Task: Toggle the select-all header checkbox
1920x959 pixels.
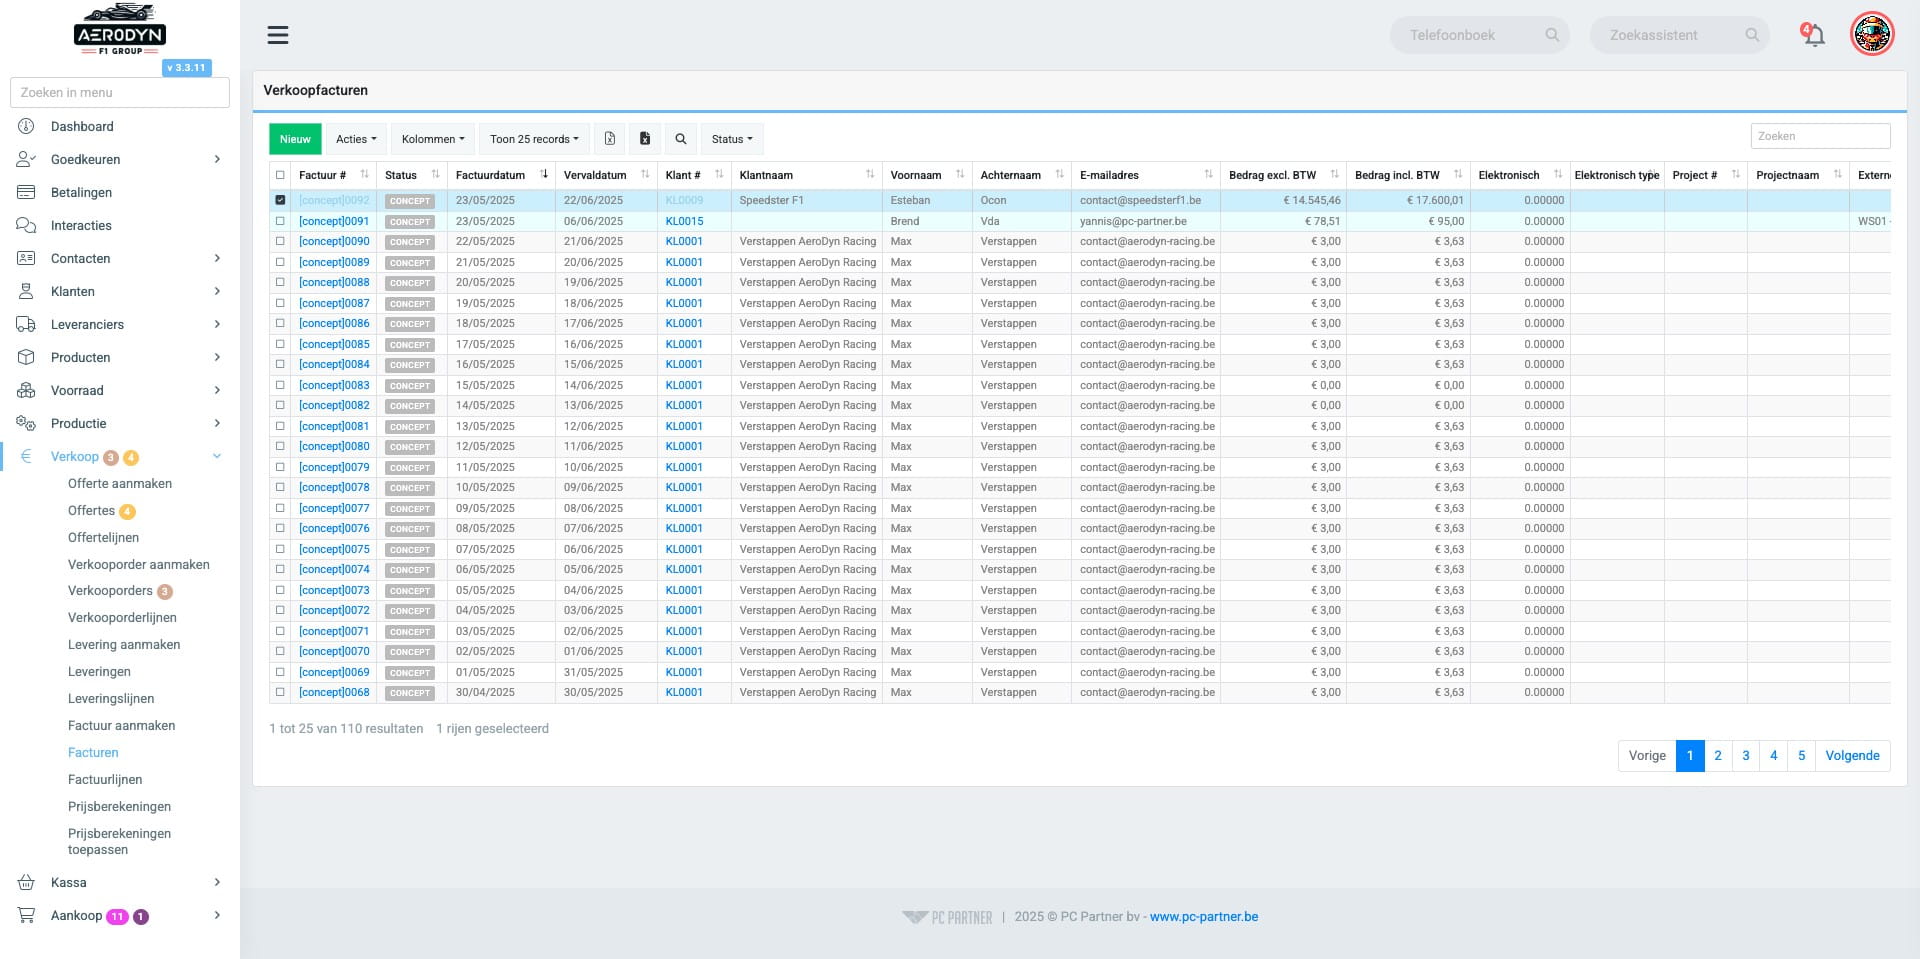Action: click(280, 175)
